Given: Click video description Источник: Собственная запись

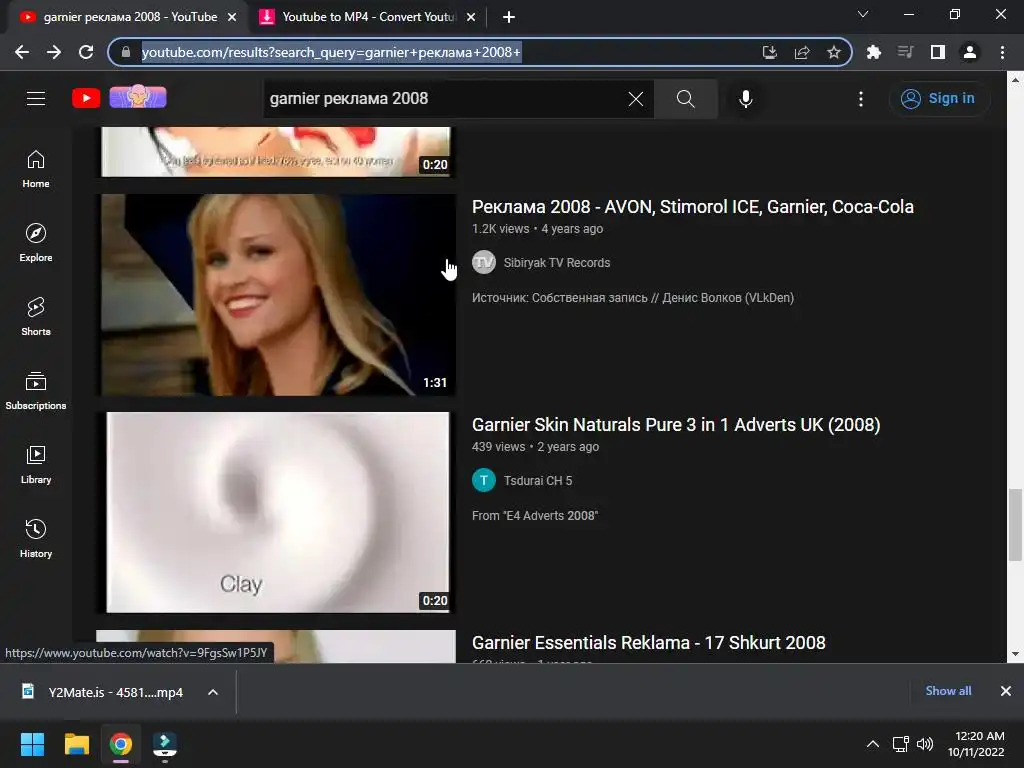Looking at the screenshot, I should (x=633, y=298).
